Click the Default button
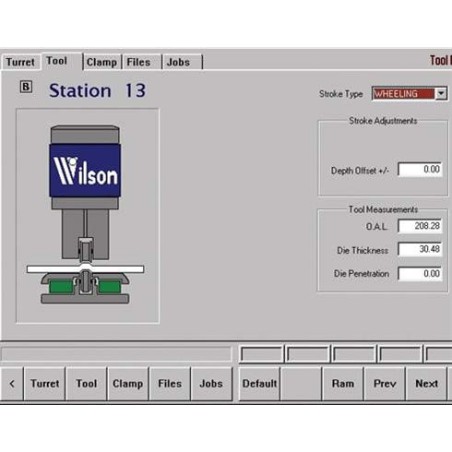The width and height of the screenshot is (452, 452). pos(259,384)
